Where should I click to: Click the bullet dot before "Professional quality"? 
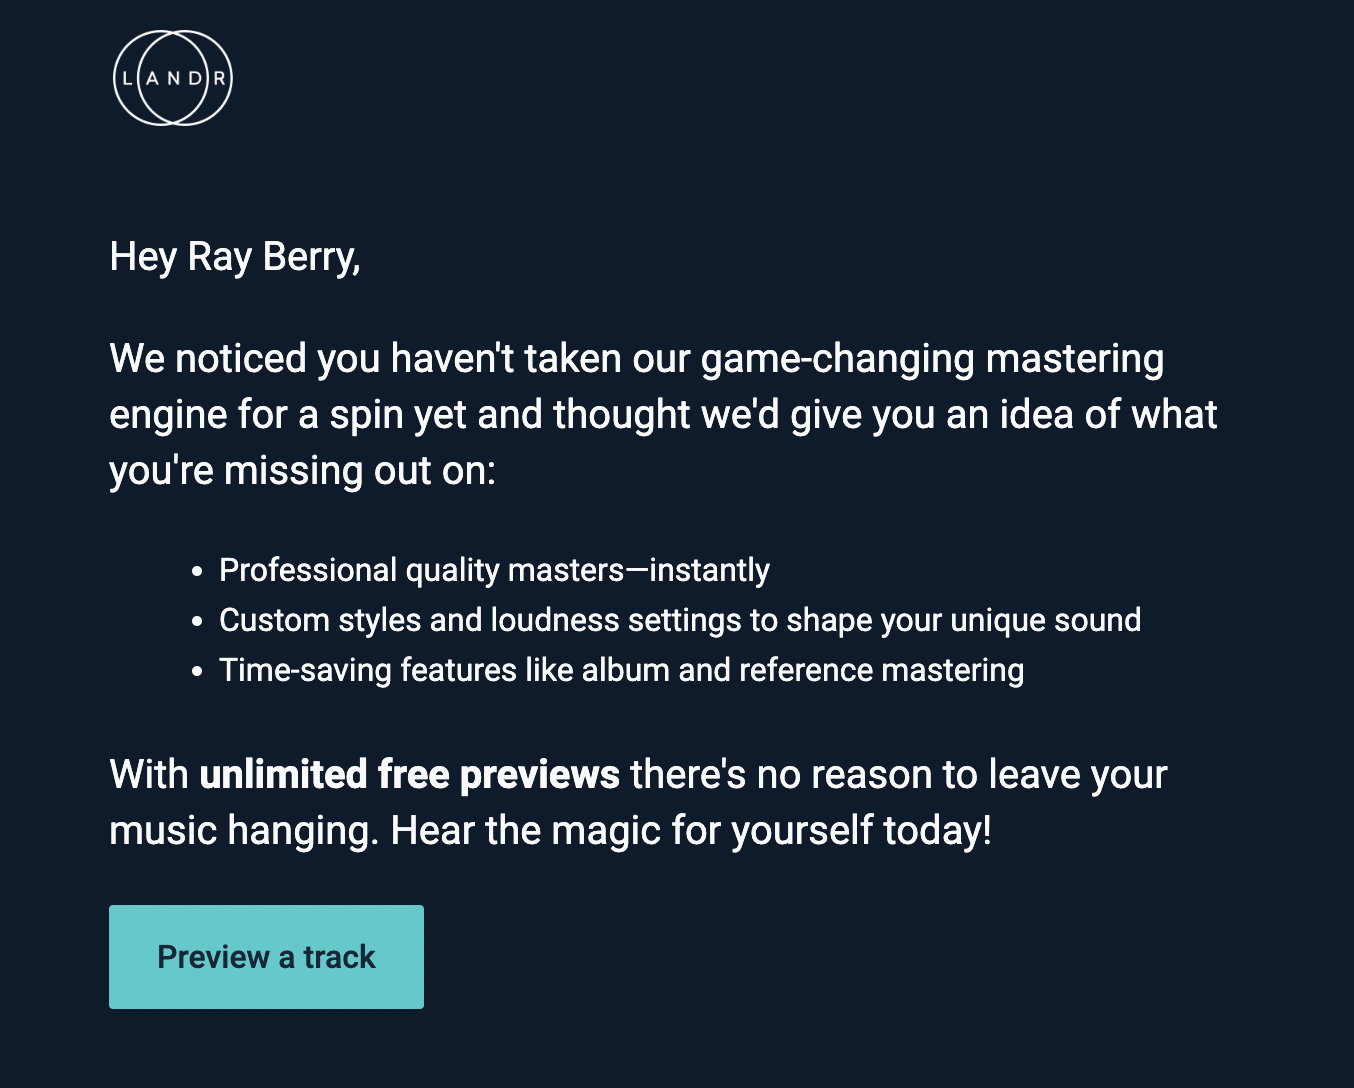[197, 572]
